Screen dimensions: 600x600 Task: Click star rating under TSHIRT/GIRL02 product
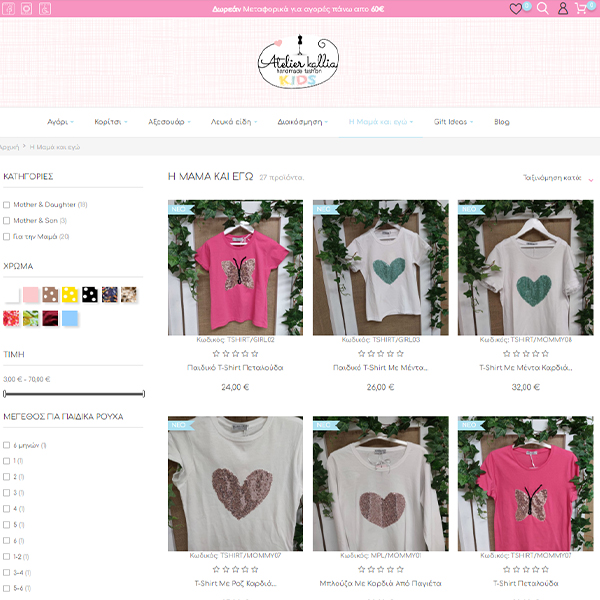click(236, 353)
